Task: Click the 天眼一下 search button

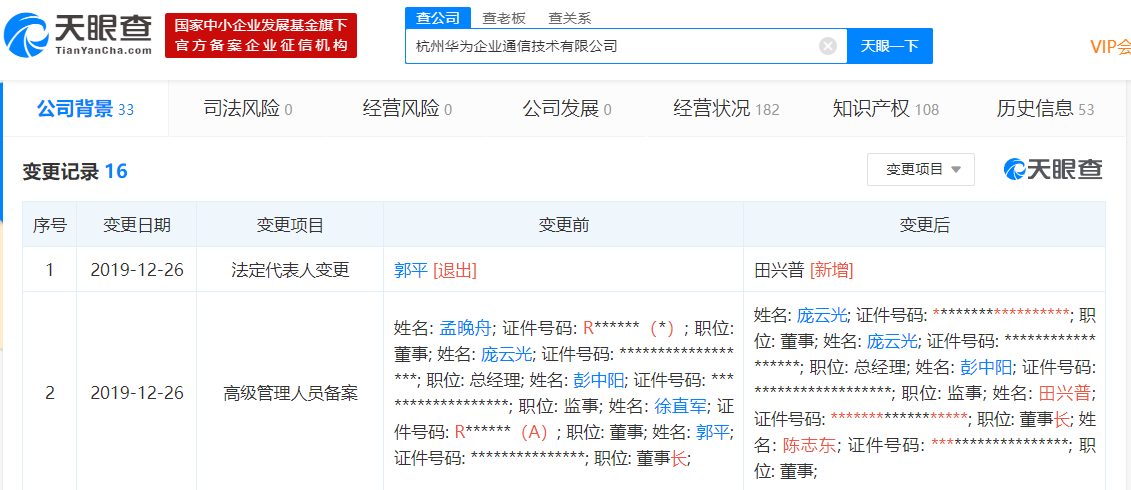Action: pyautogui.click(x=889, y=46)
